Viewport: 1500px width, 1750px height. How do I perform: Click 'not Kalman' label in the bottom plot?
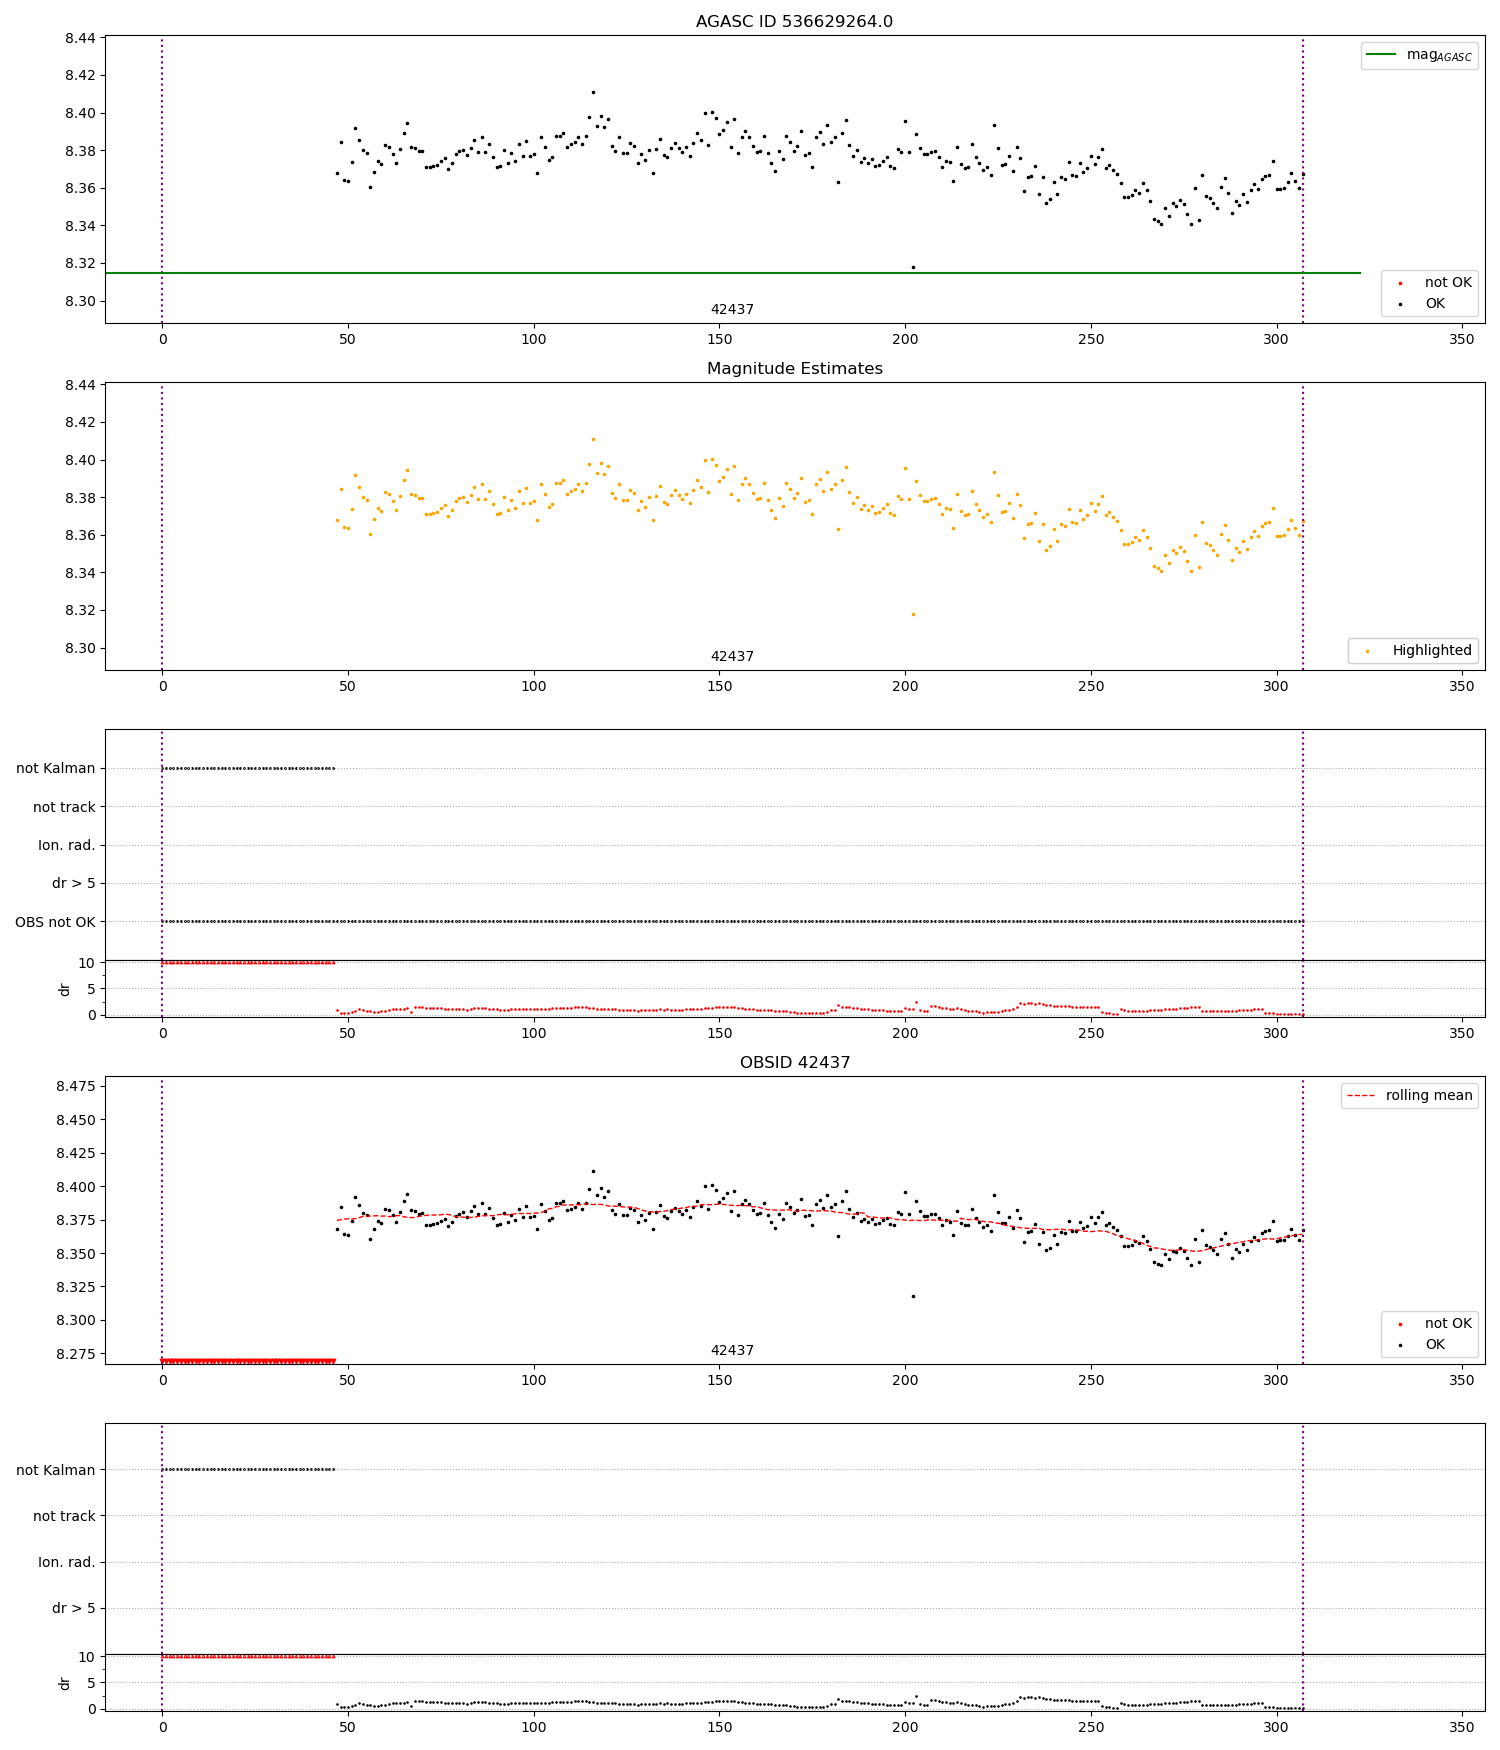coord(56,1471)
